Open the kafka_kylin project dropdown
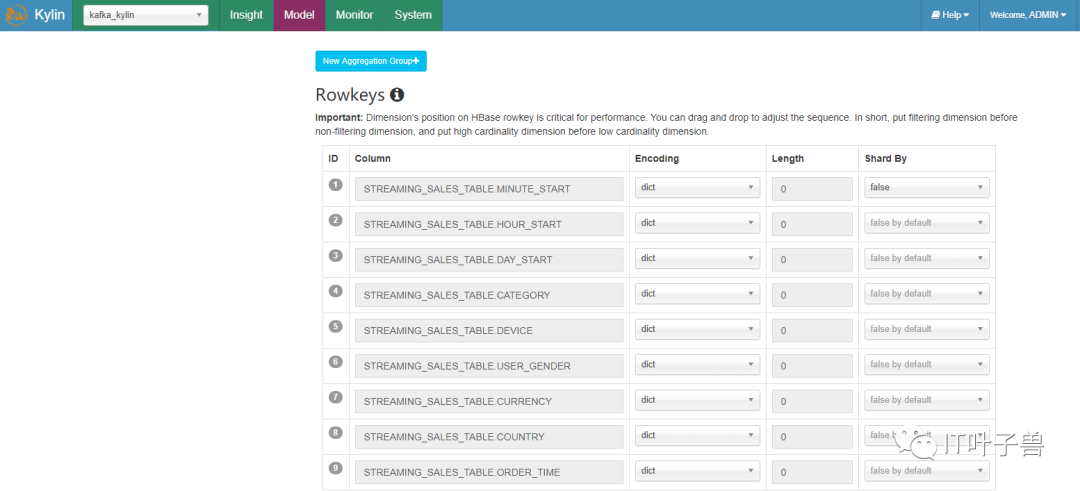The width and height of the screenshot is (1080, 491). 146,15
